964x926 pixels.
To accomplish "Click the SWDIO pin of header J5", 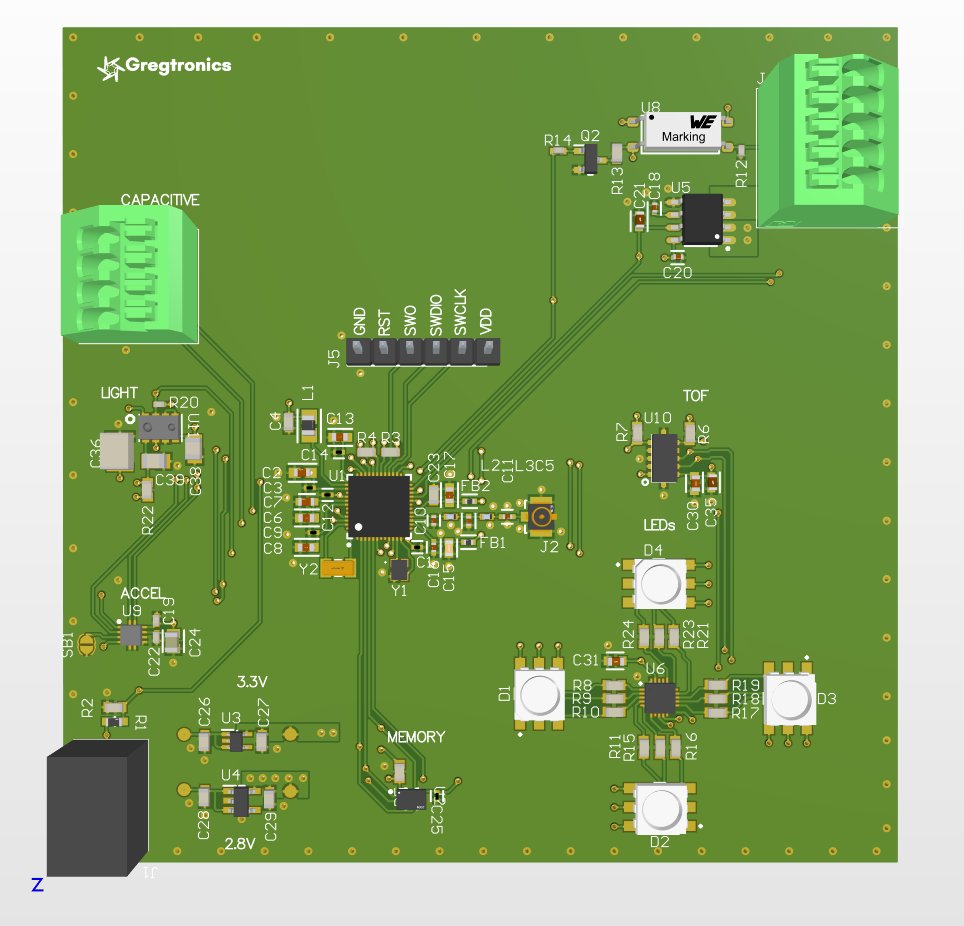I will pyautogui.click(x=436, y=352).
